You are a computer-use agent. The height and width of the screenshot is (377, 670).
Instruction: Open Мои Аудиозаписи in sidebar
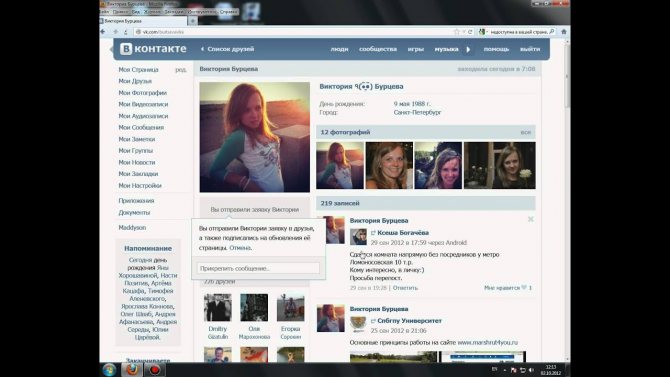(143, 116)
